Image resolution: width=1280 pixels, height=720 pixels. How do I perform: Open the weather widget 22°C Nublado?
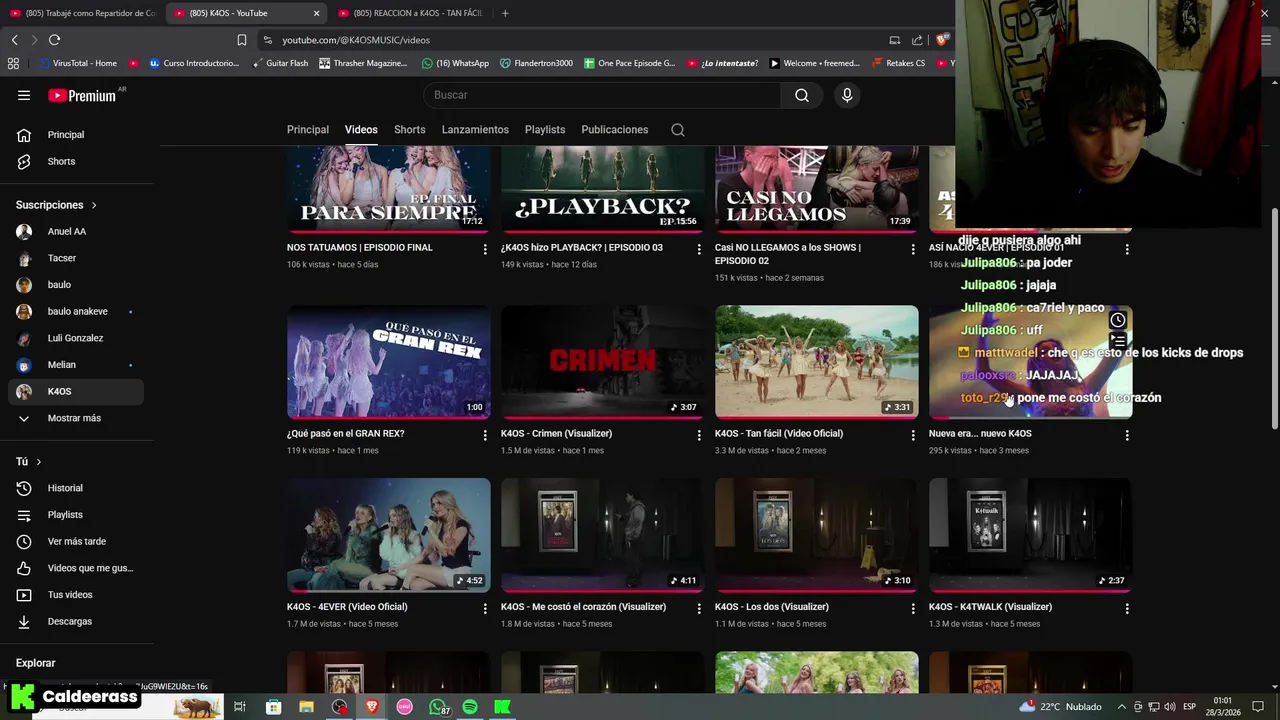pyautogui.click(x=1060, y=707)
